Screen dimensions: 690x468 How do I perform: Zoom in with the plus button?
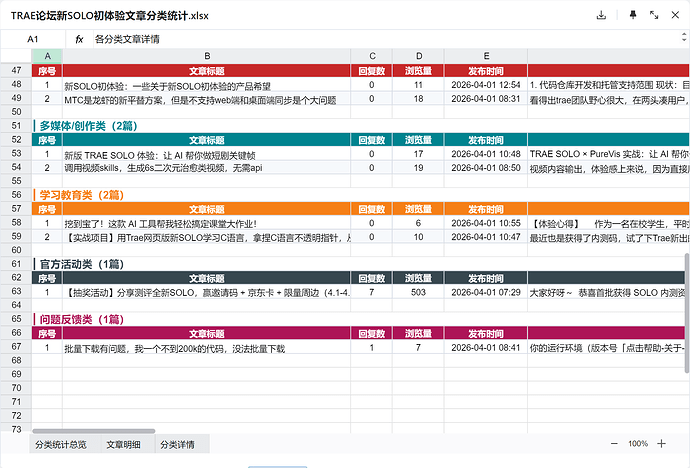point(661,444)
